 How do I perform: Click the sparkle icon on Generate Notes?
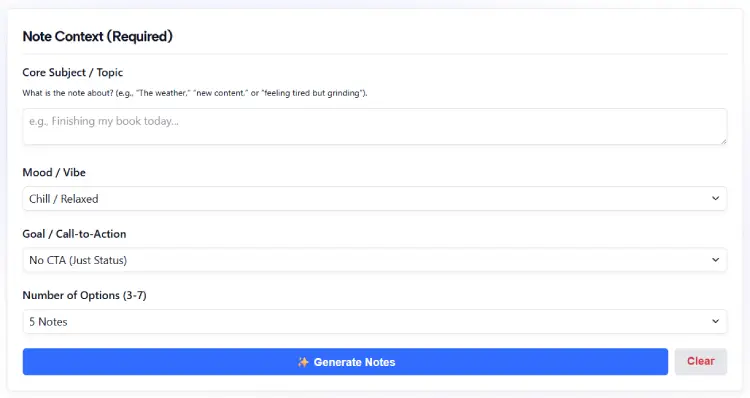pos(303,362)
